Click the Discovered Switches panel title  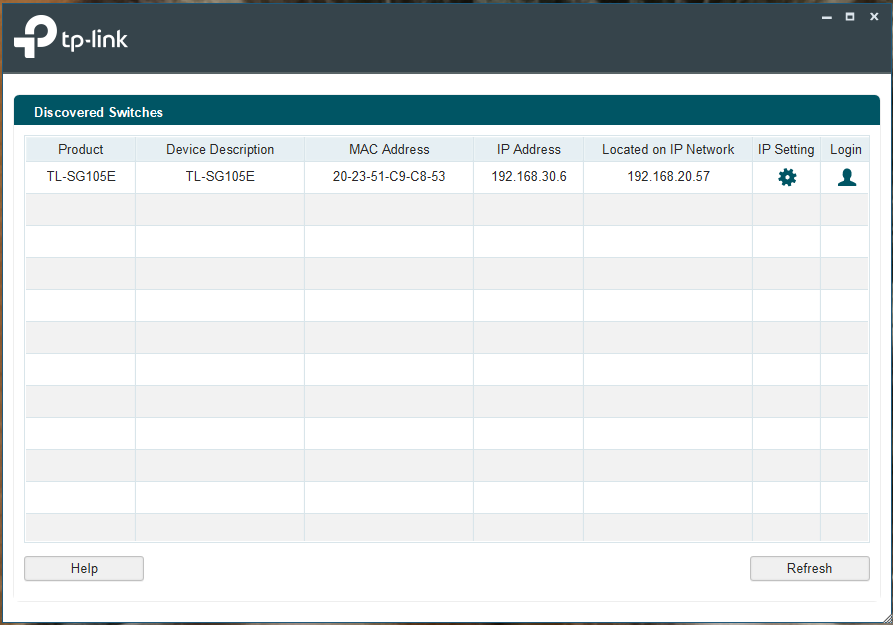click(99, 112)
